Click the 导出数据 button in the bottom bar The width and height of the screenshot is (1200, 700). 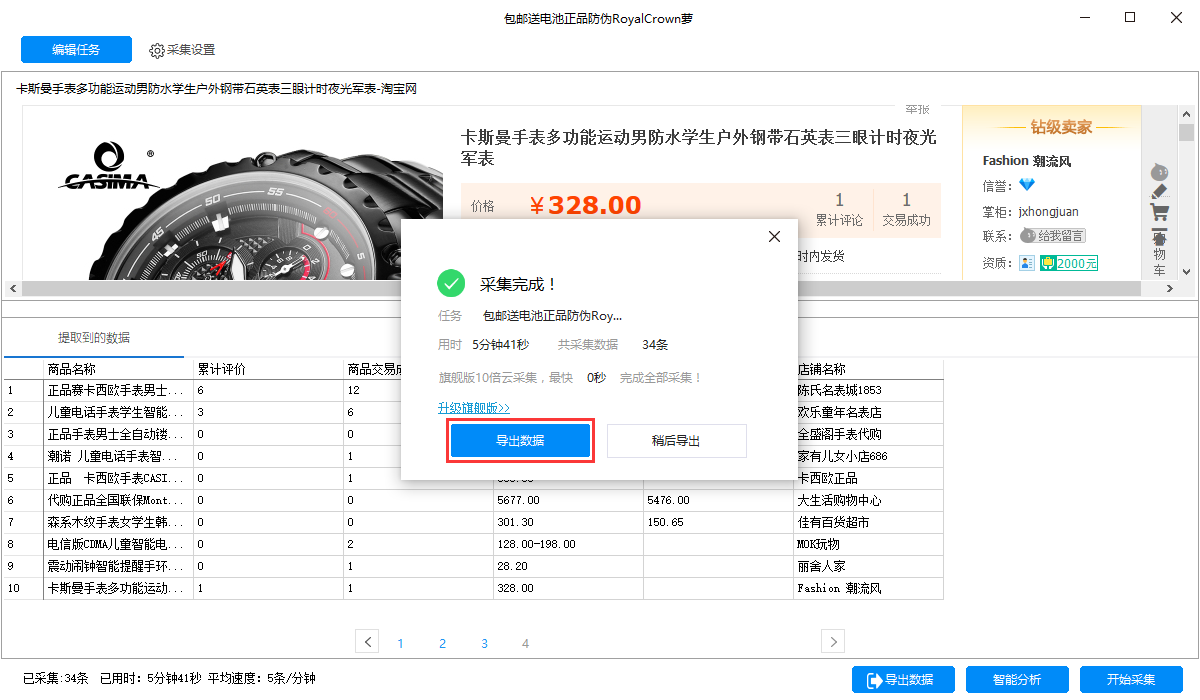click(x=903, y=680)
